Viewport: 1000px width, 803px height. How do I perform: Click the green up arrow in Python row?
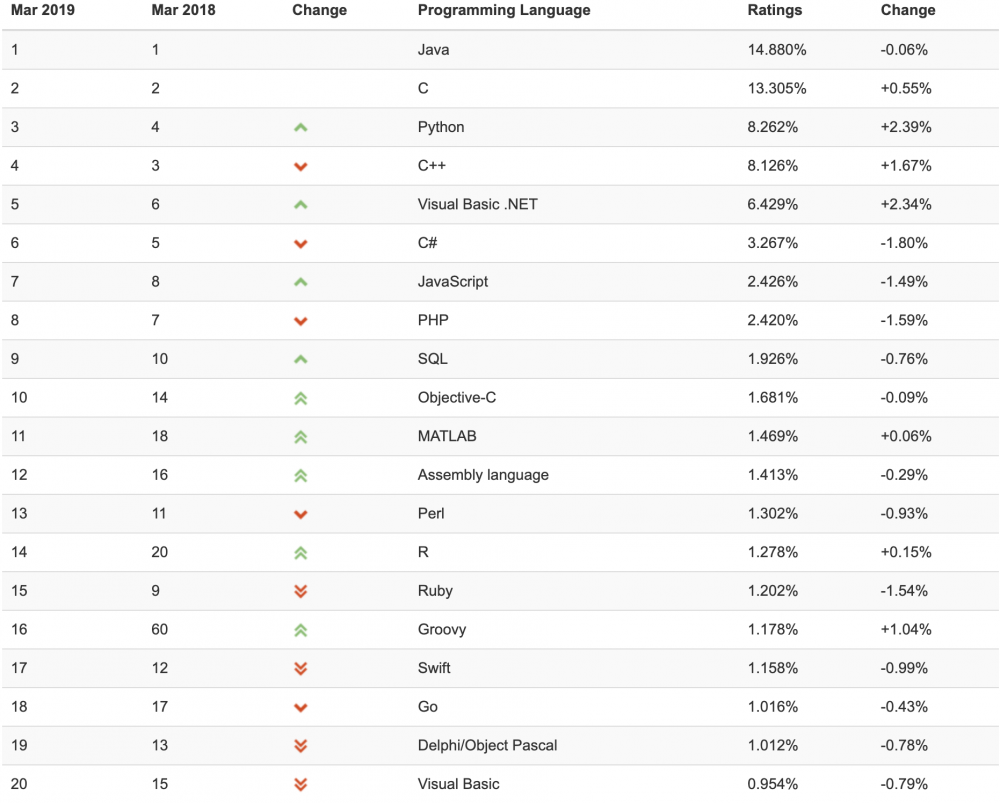(300, 127)
